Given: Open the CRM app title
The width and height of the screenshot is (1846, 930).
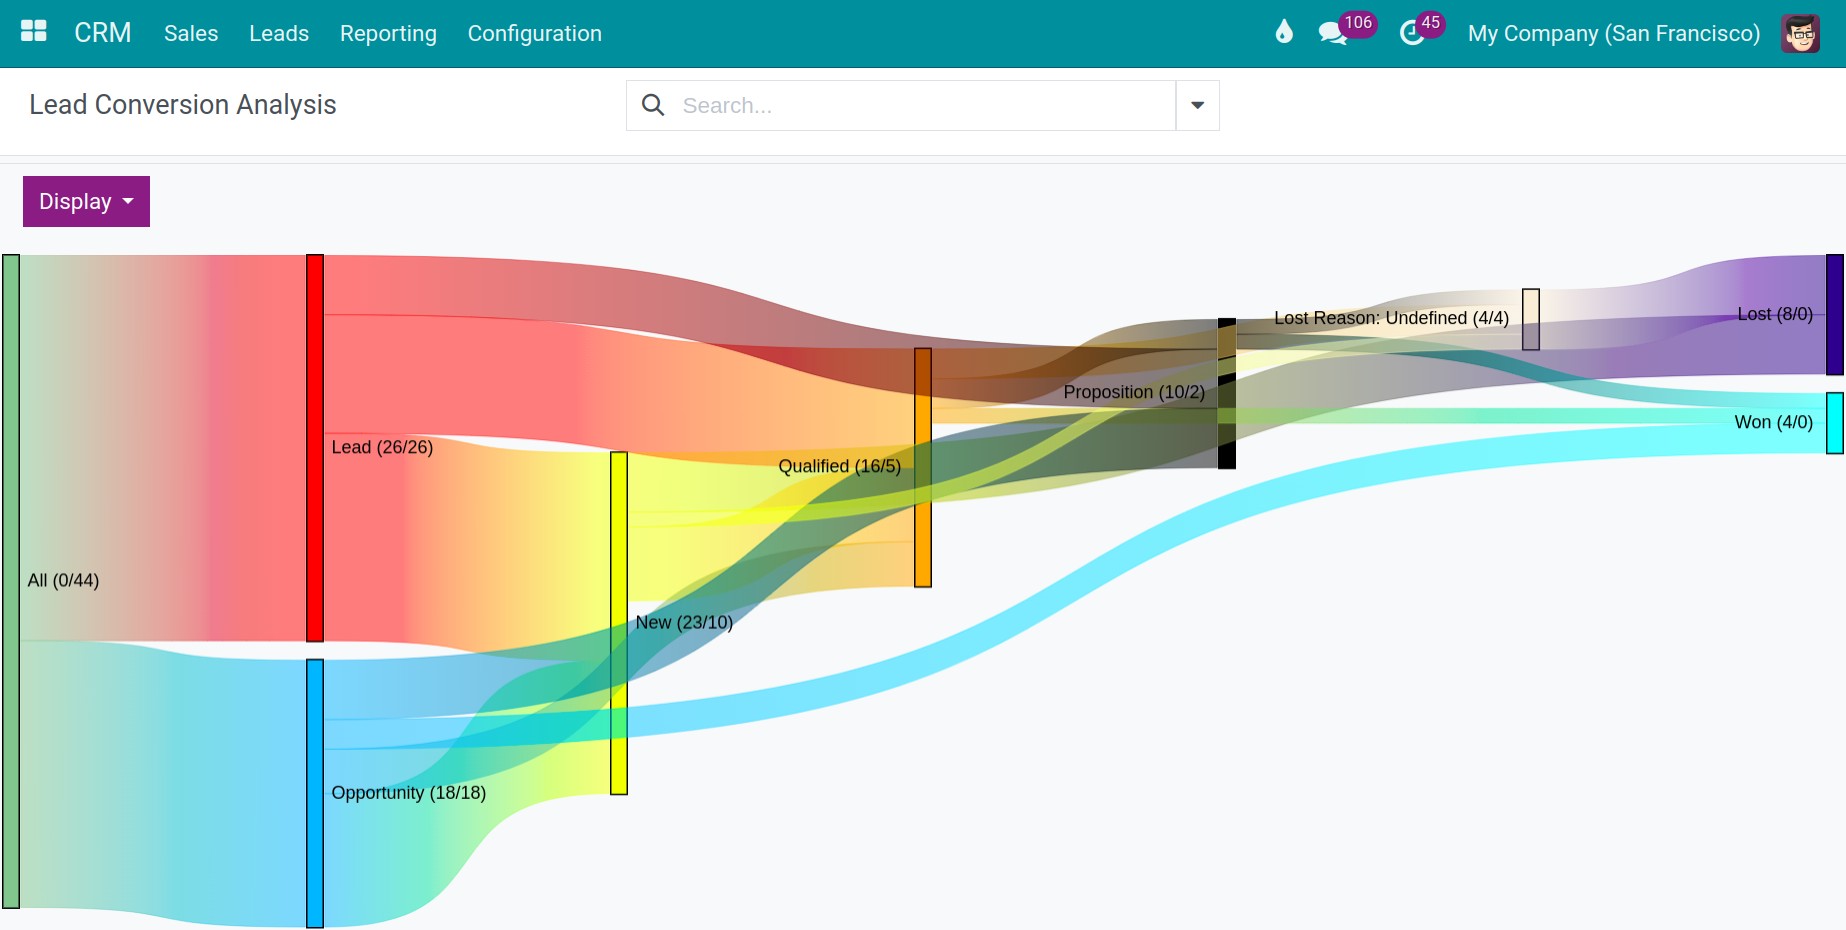Looking at the screenshot, I should 103,33.
